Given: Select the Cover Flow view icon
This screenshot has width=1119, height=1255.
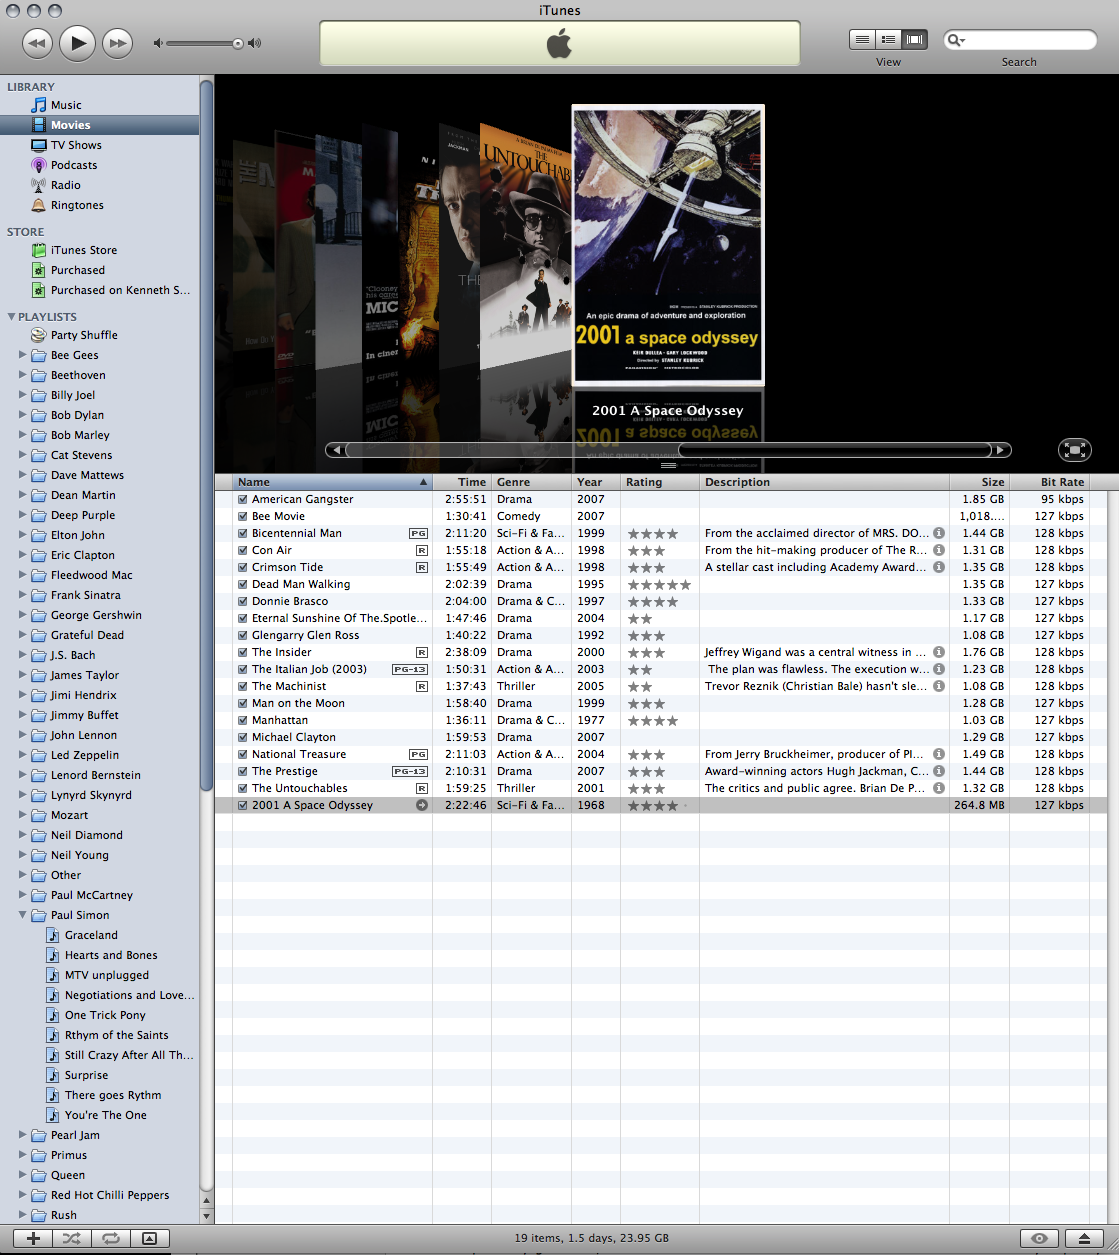Looking at the screenshot, I should tap(914, 40).
